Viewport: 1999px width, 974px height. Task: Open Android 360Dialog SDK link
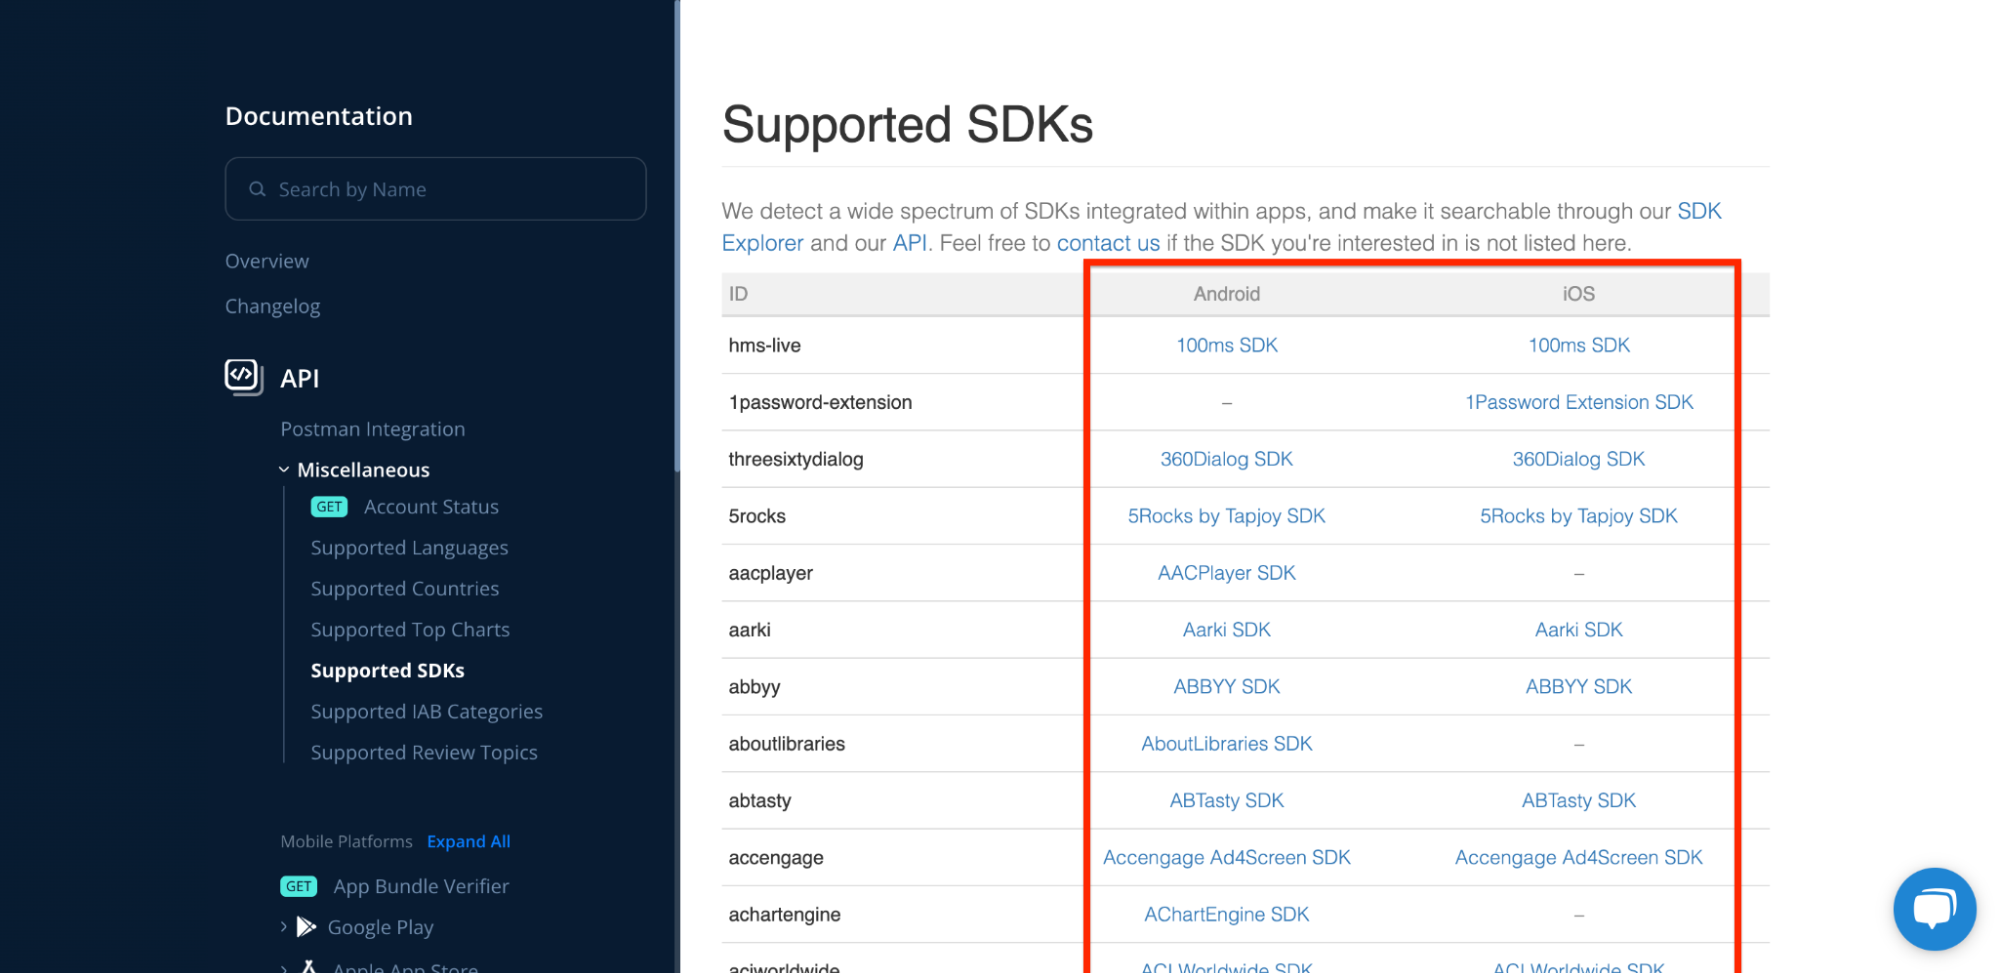[1227, 459]
